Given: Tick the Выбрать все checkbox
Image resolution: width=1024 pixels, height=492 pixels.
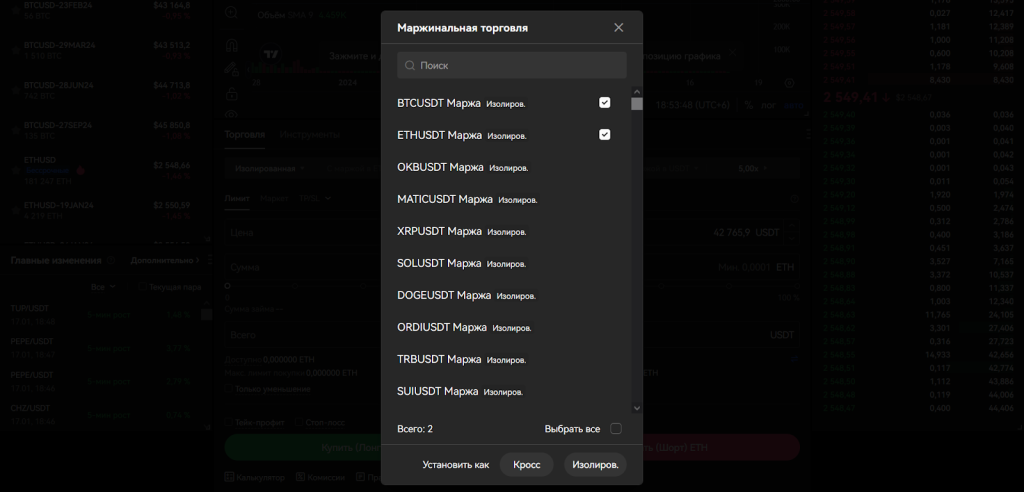Looking at the screenshot, I should coord(616,429).
